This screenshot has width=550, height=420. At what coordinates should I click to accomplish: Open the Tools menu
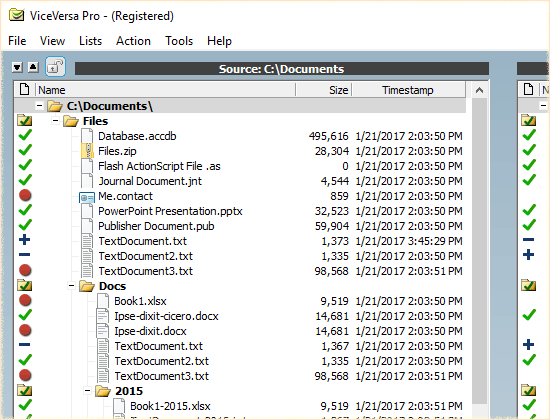point(179,41)
